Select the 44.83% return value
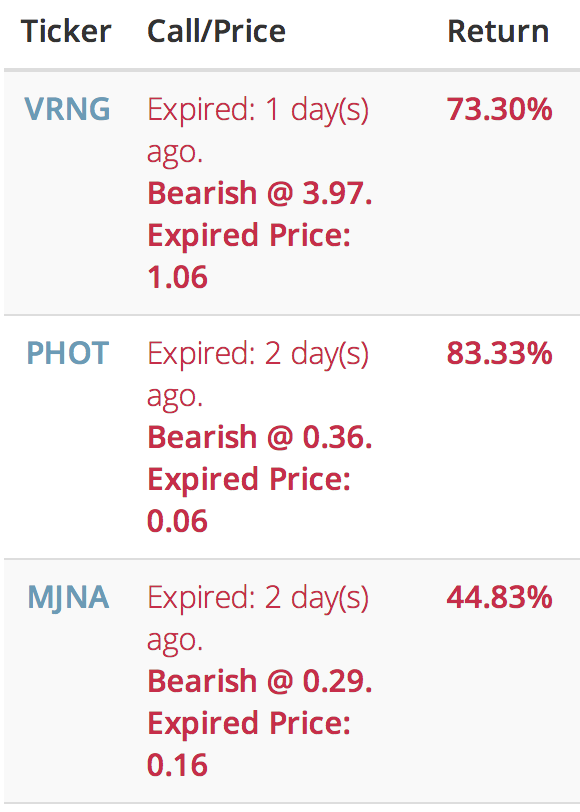This screenshot has width=580, height=812. click(500, 597)
